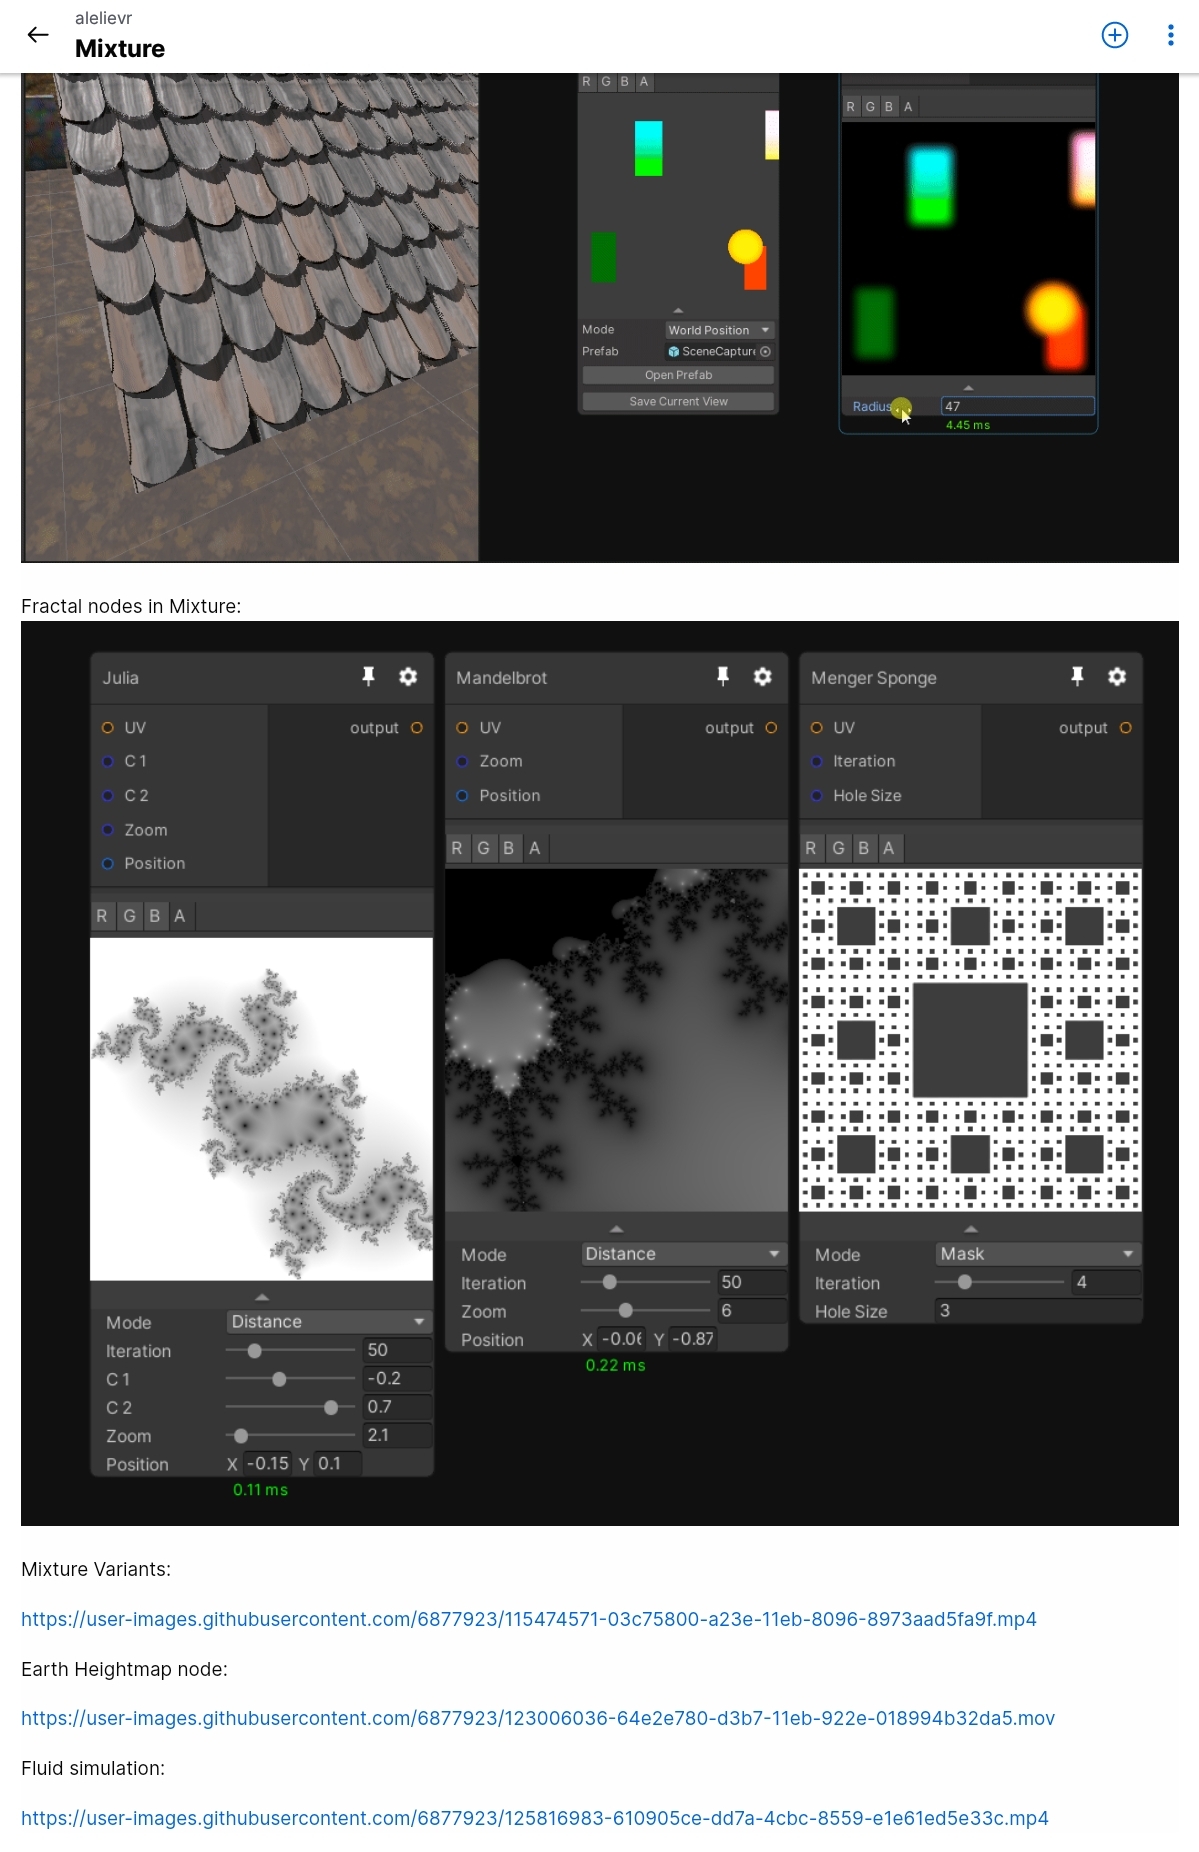Click the Julia C 1 port
The image size is (1199, 1852).
107,761
